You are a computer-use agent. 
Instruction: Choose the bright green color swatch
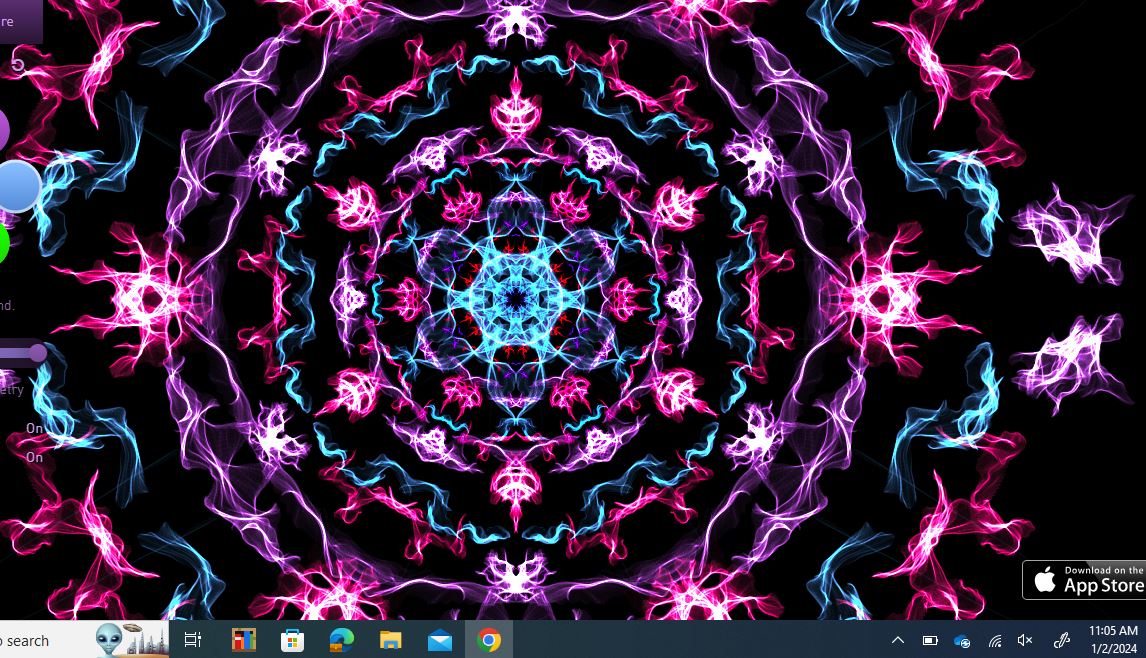pyautogui.click(x=3, y=244)
